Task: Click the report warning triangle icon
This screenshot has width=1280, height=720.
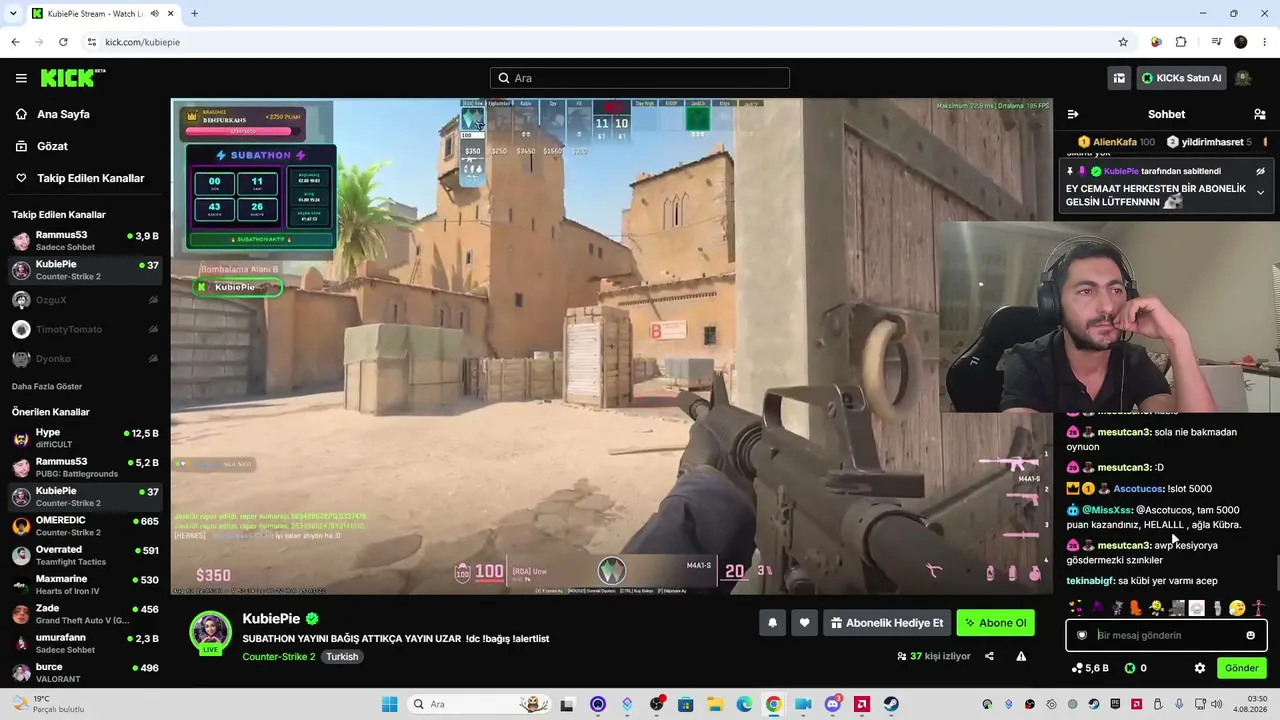Action: [x=1021, y=656]
